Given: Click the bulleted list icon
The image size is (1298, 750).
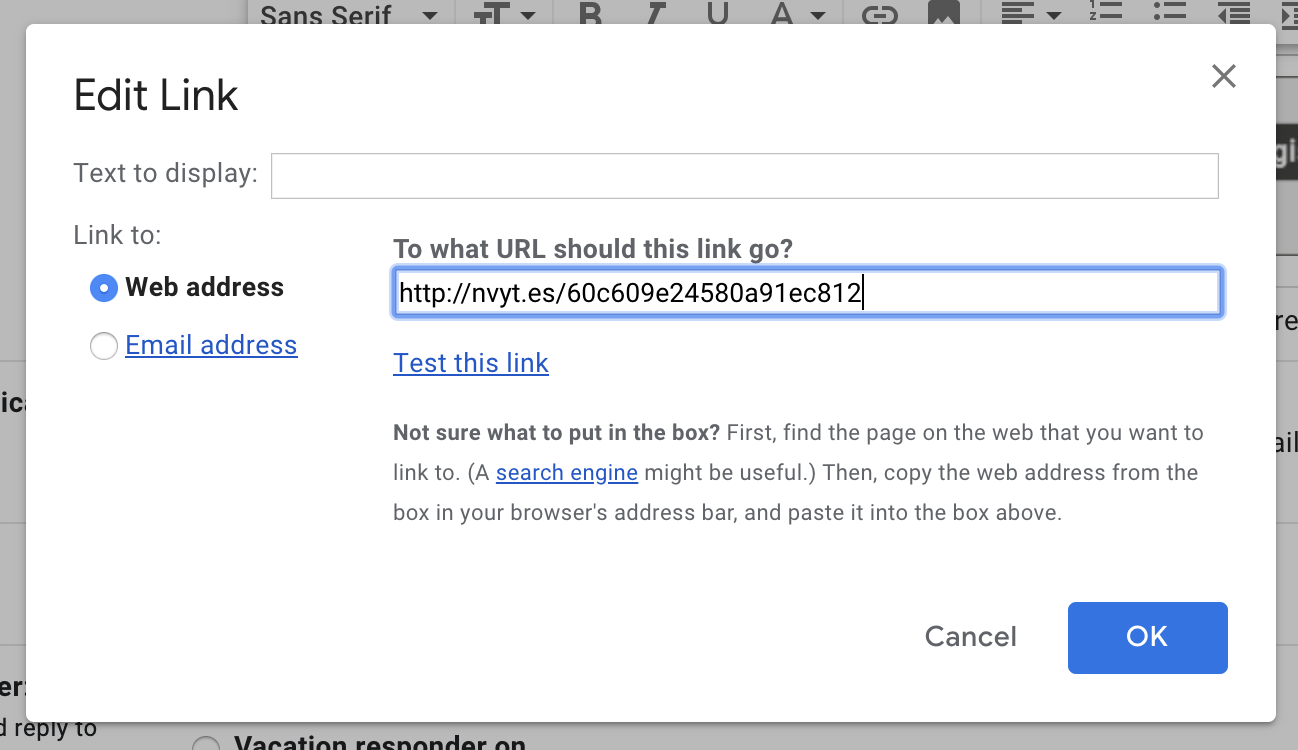Looking at the screenshot, I should click(1169, 12).
